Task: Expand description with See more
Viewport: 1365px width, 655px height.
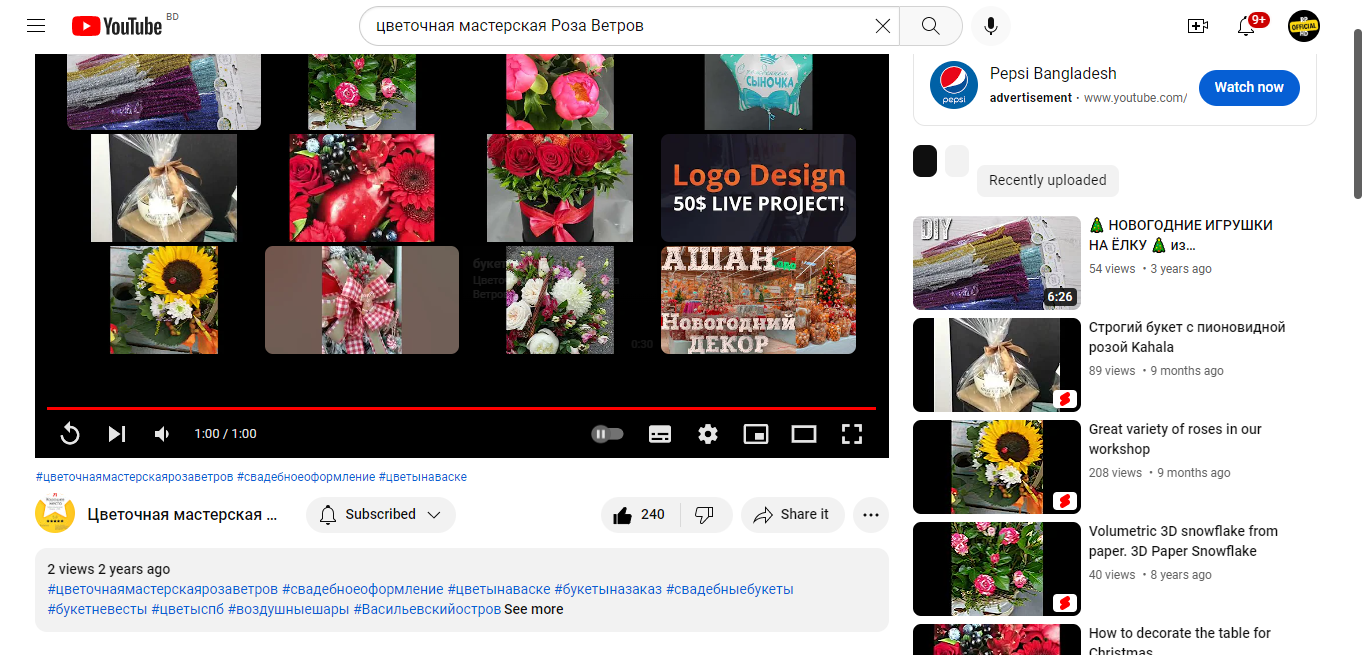Action: pyautogui.click(x=533, y=609)
